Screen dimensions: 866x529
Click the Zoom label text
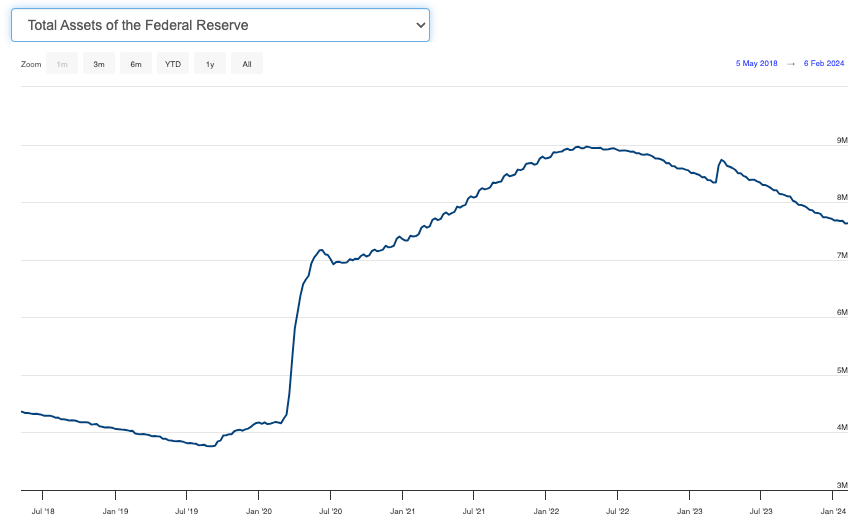(x=31, y=64)
